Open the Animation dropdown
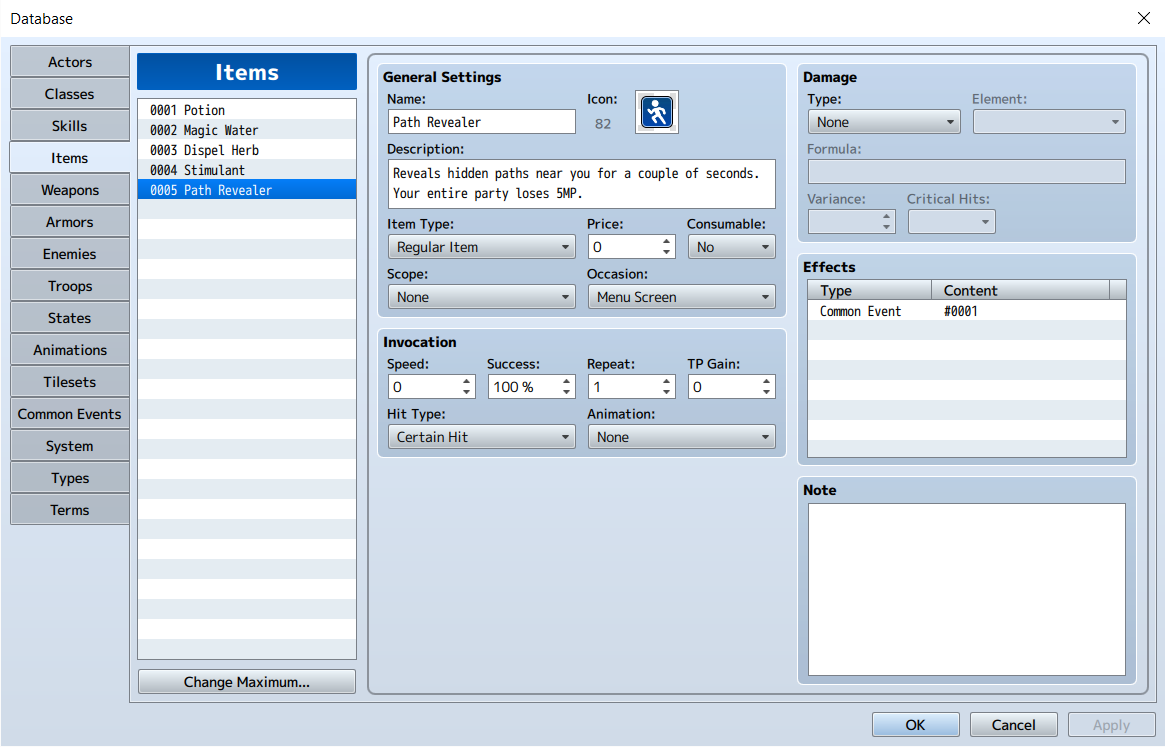Image resolution: width=1165 pixels, height=747 pixels. pos(681,437)
